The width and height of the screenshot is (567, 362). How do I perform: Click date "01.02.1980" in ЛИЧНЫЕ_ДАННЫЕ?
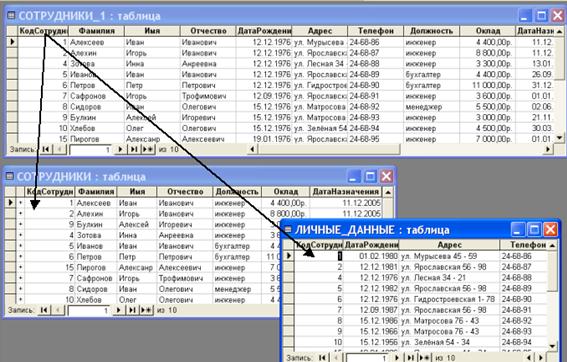coord(371,256)
